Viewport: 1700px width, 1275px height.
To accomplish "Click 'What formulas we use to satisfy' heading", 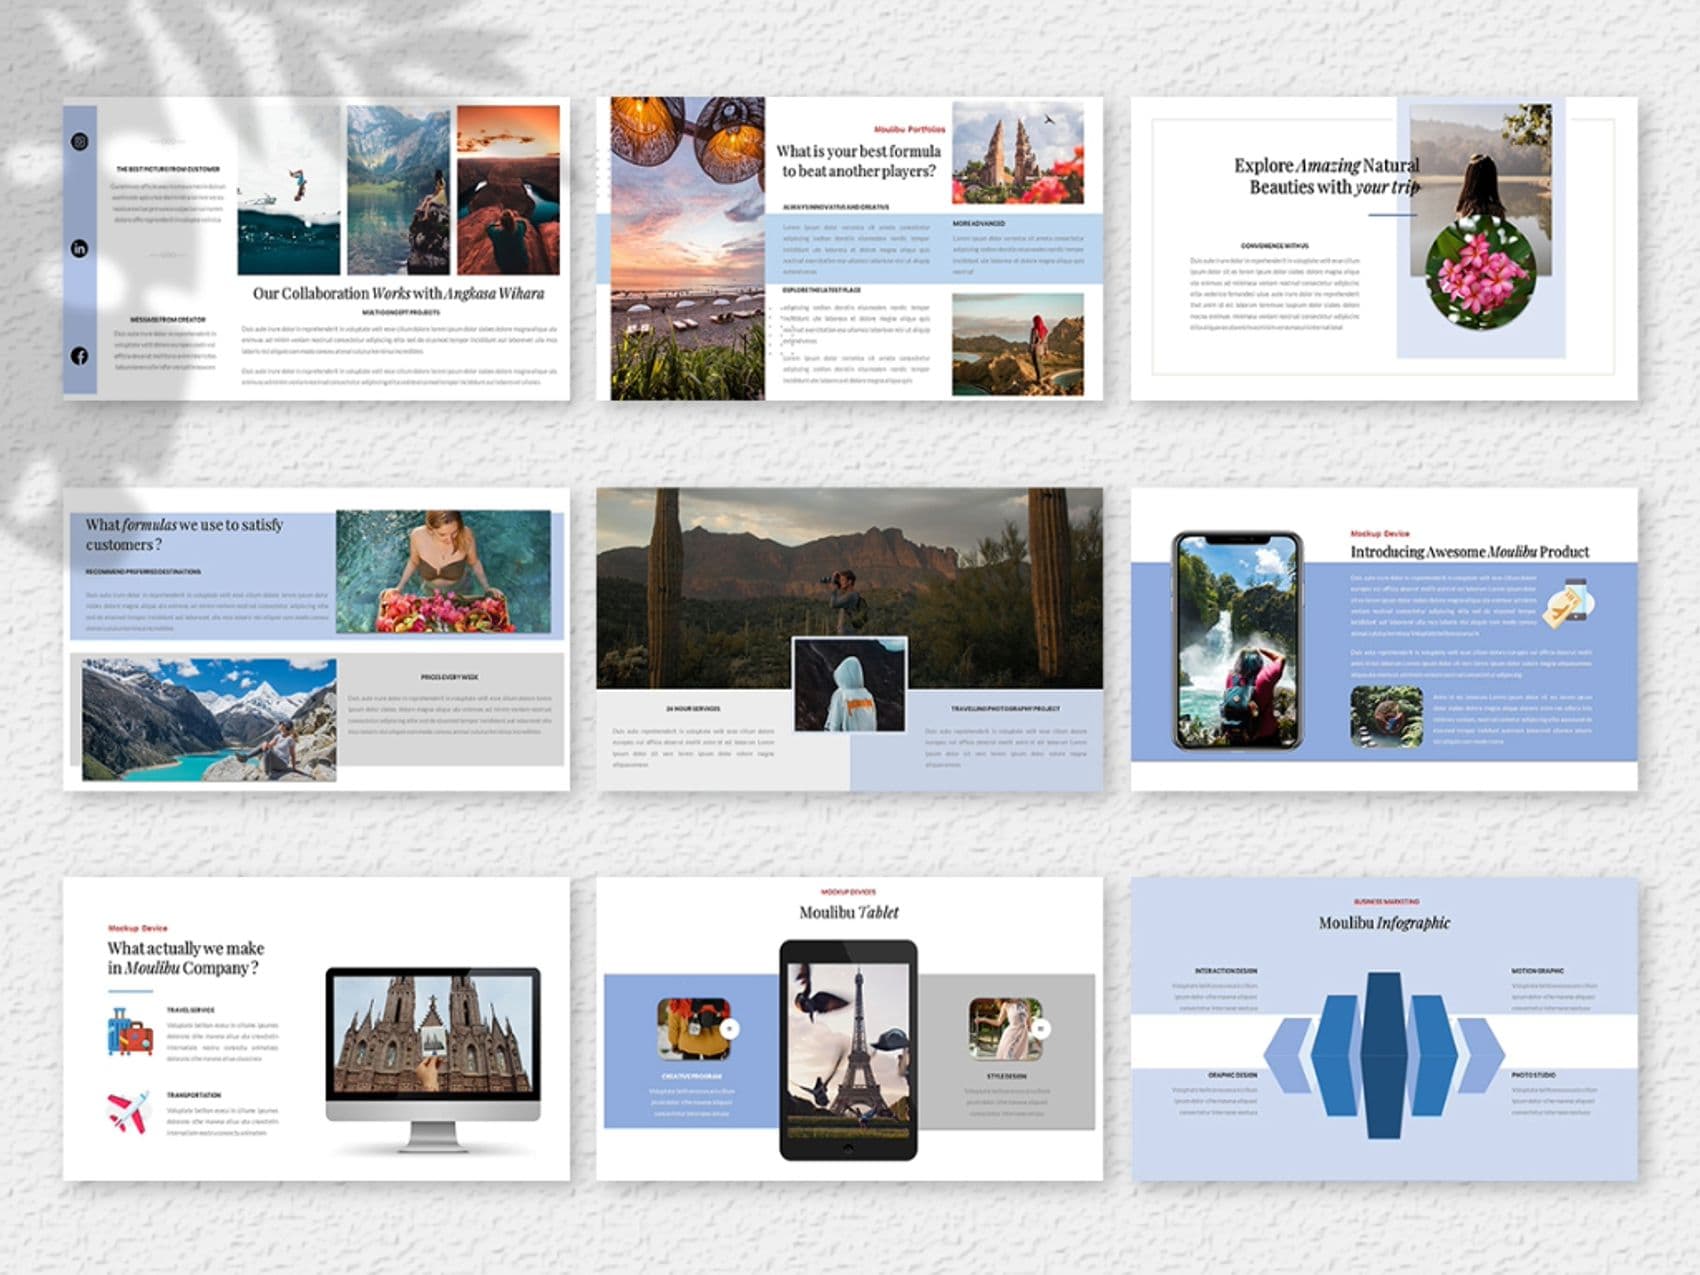I will click(x=184, y=535).
